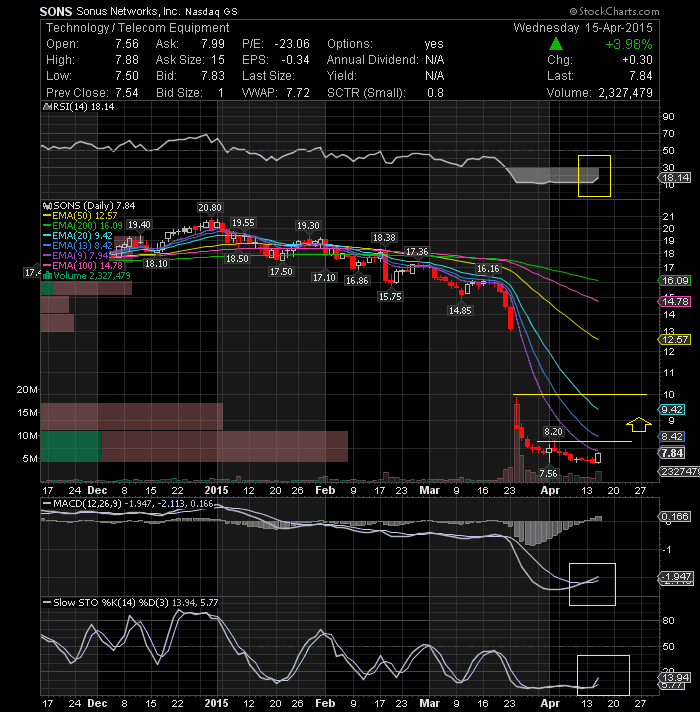
Task: Click the green dash beside EMA(200) legend
Action: point(47,226)
